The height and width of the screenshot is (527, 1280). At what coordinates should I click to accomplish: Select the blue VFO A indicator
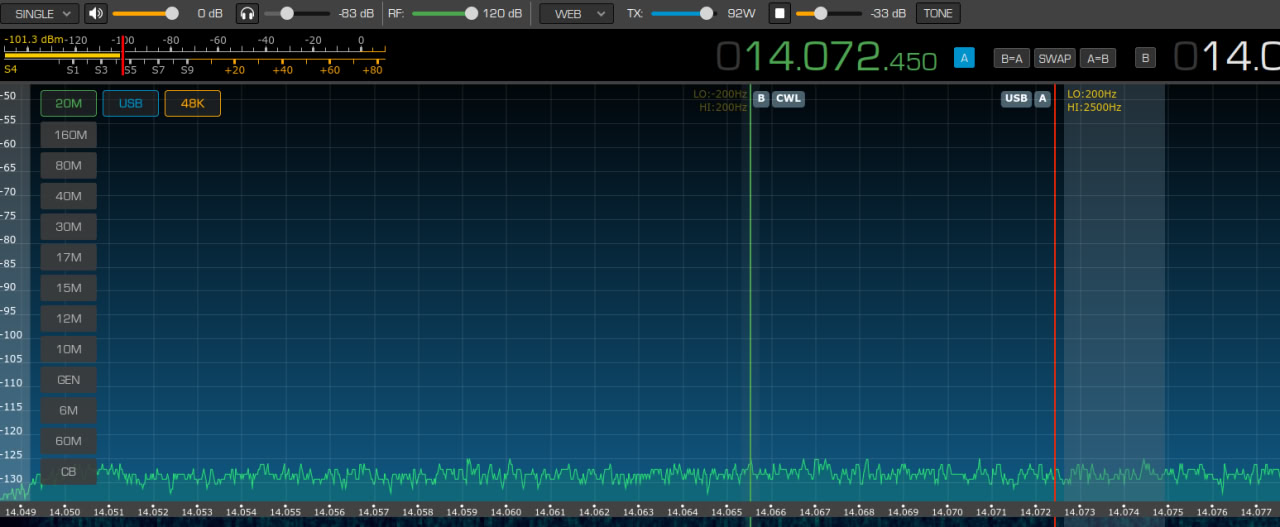[964, 58]
